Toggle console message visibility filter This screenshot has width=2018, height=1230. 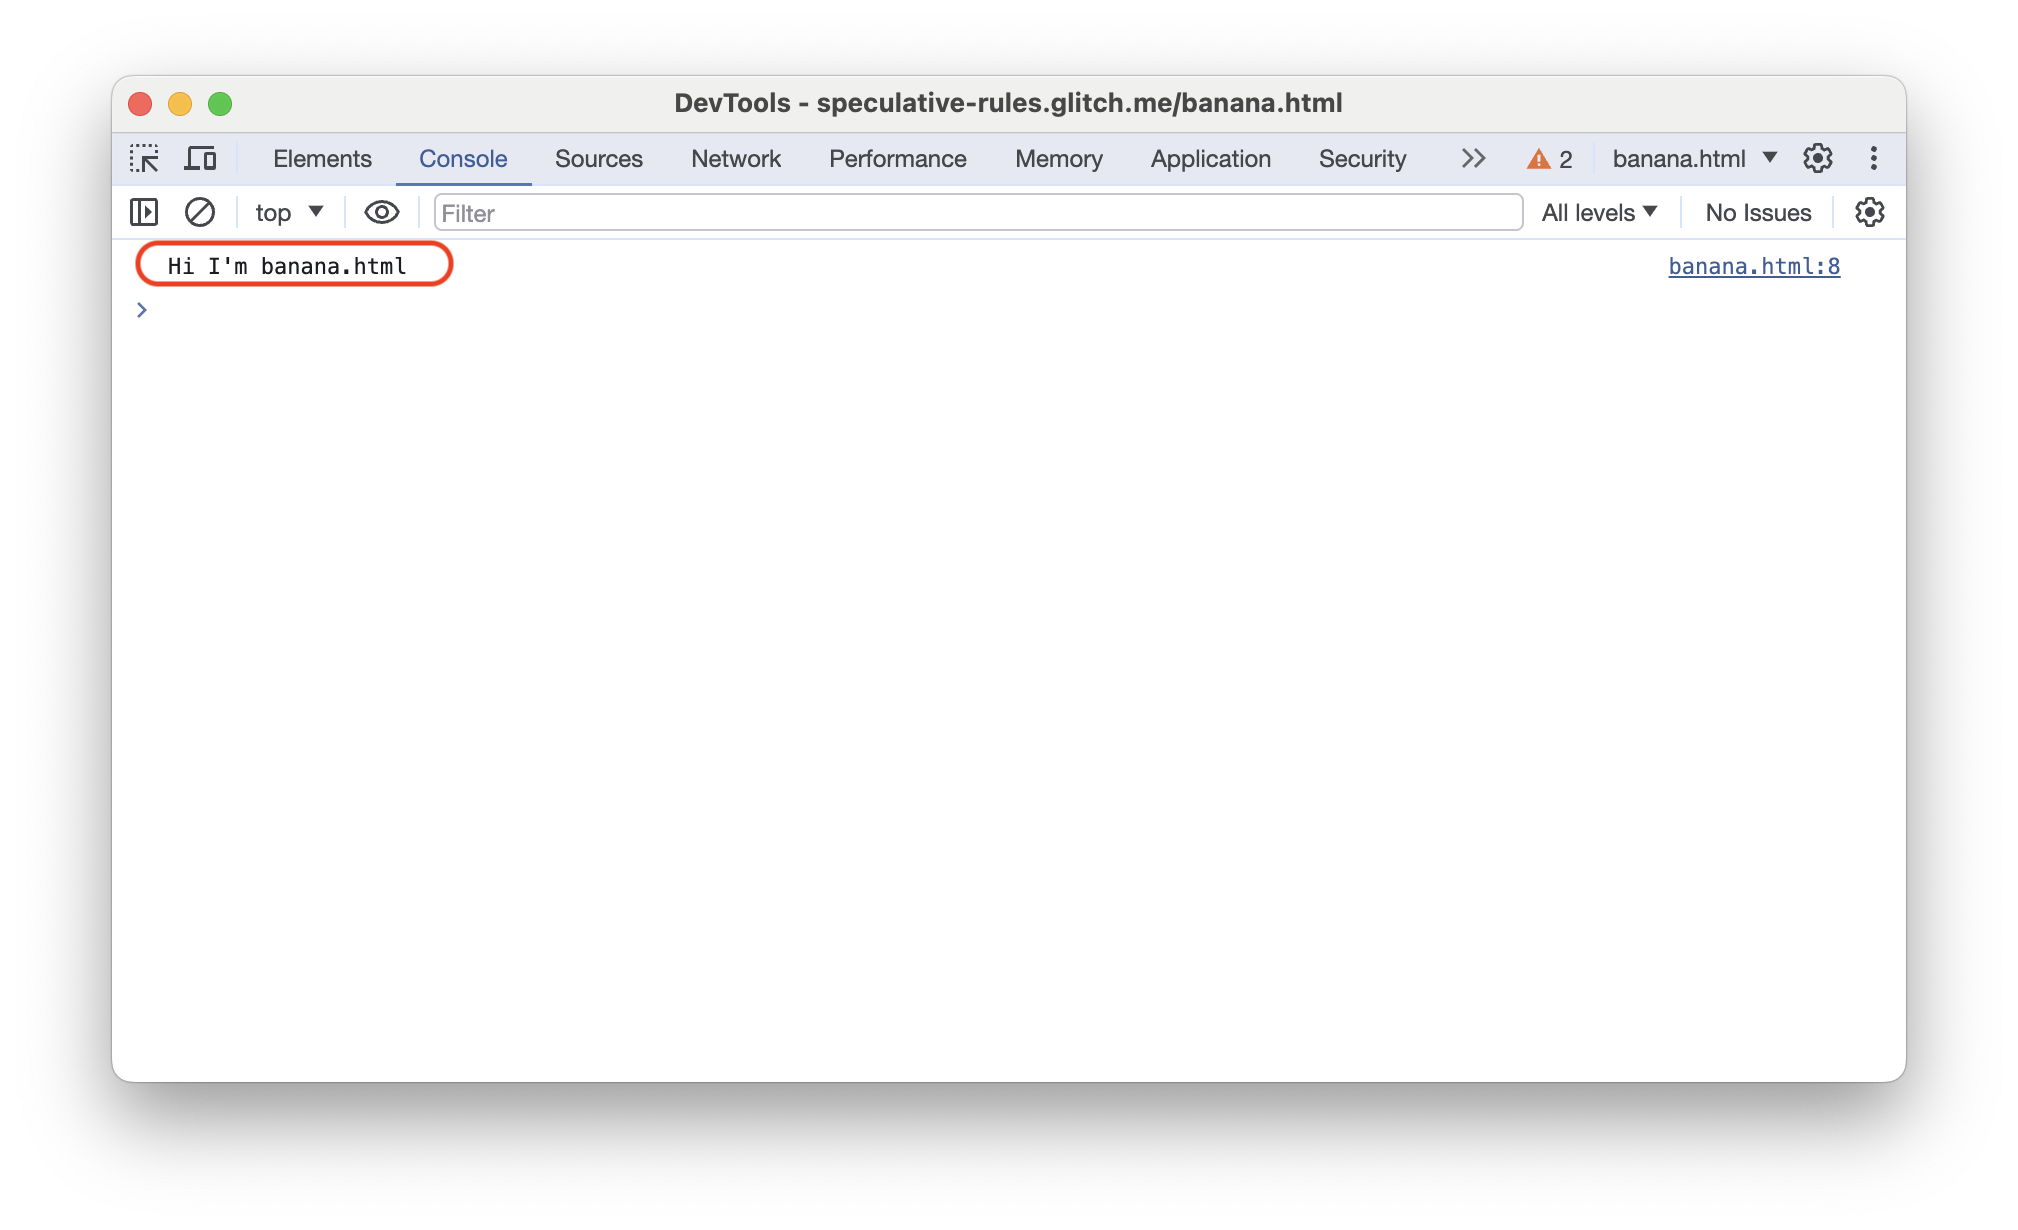(x=378, y=212)
